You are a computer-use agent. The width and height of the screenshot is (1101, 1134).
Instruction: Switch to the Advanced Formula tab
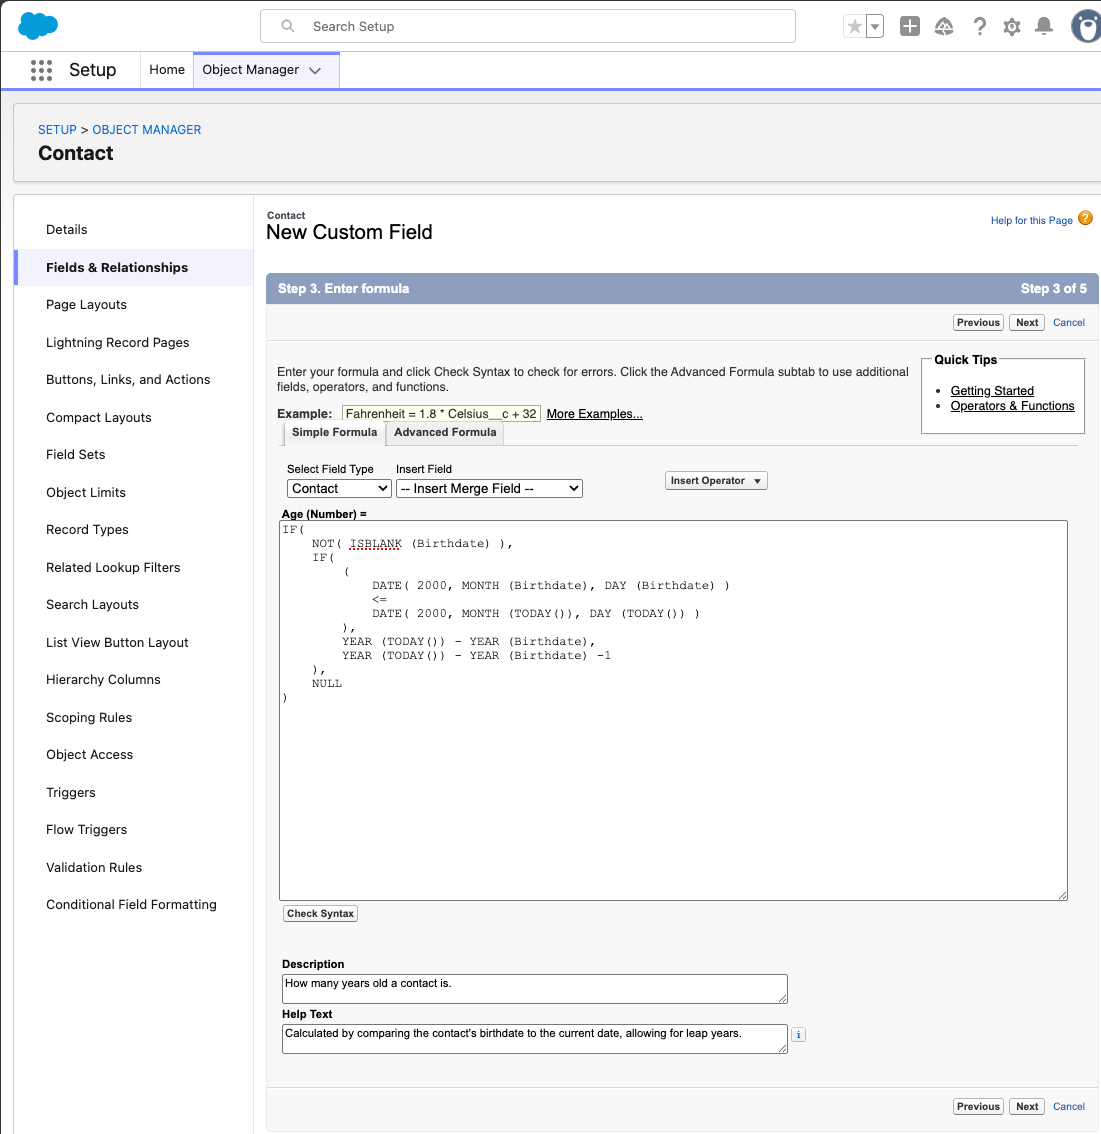(445, 433)
